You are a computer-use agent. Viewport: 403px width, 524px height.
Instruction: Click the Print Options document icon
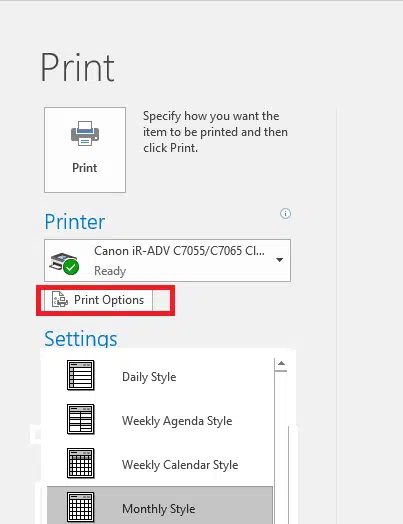pyautogui.click(x=60, y=299)
